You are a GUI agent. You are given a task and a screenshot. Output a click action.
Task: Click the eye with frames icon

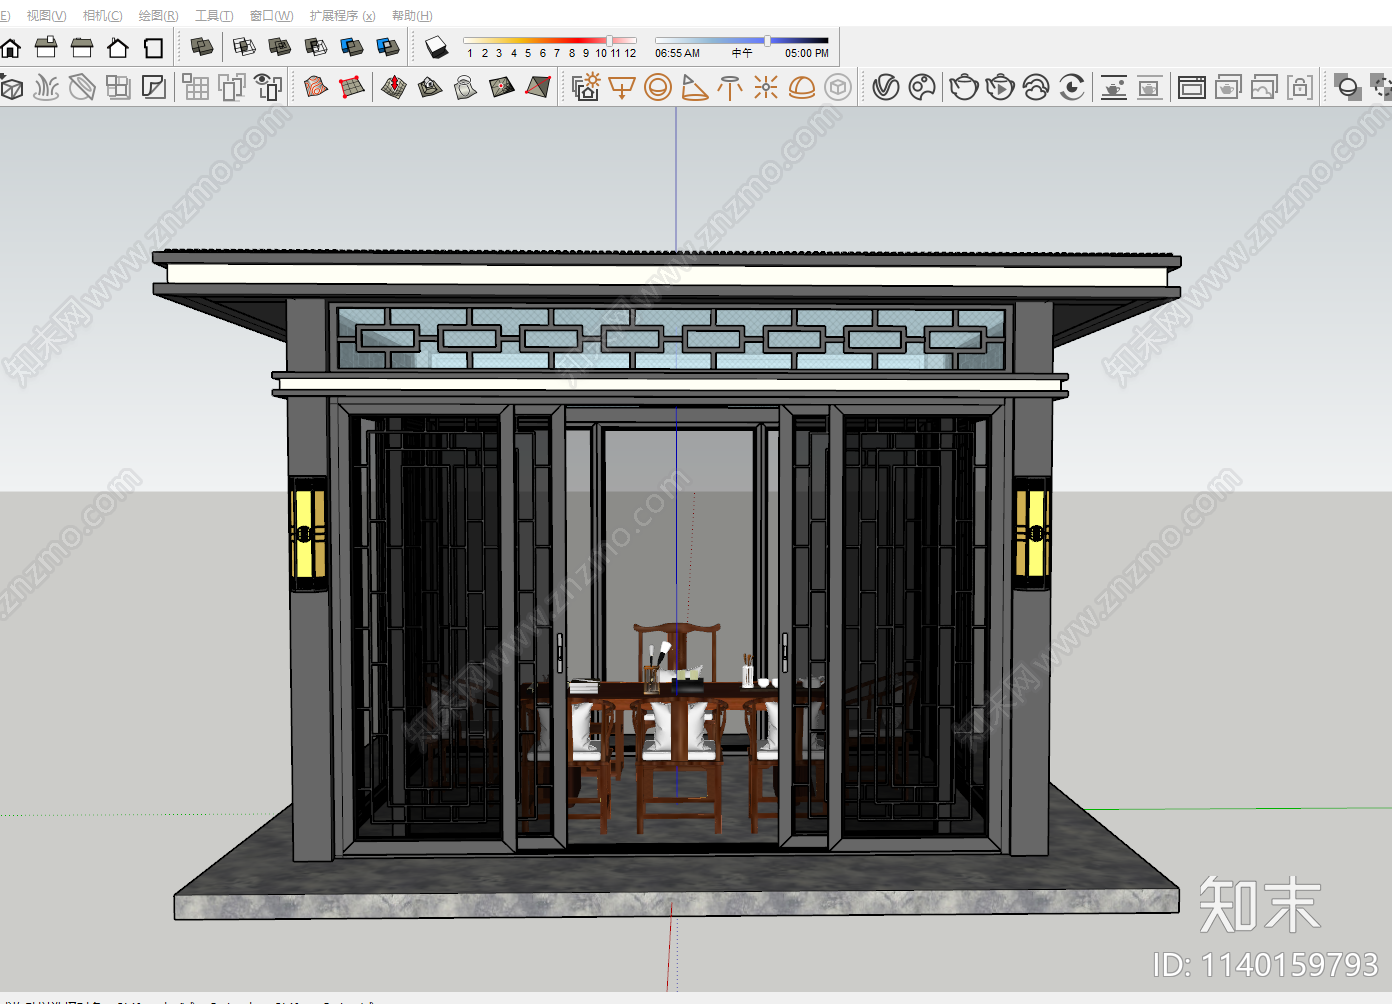pyautogui.click(x=268, y=88)
